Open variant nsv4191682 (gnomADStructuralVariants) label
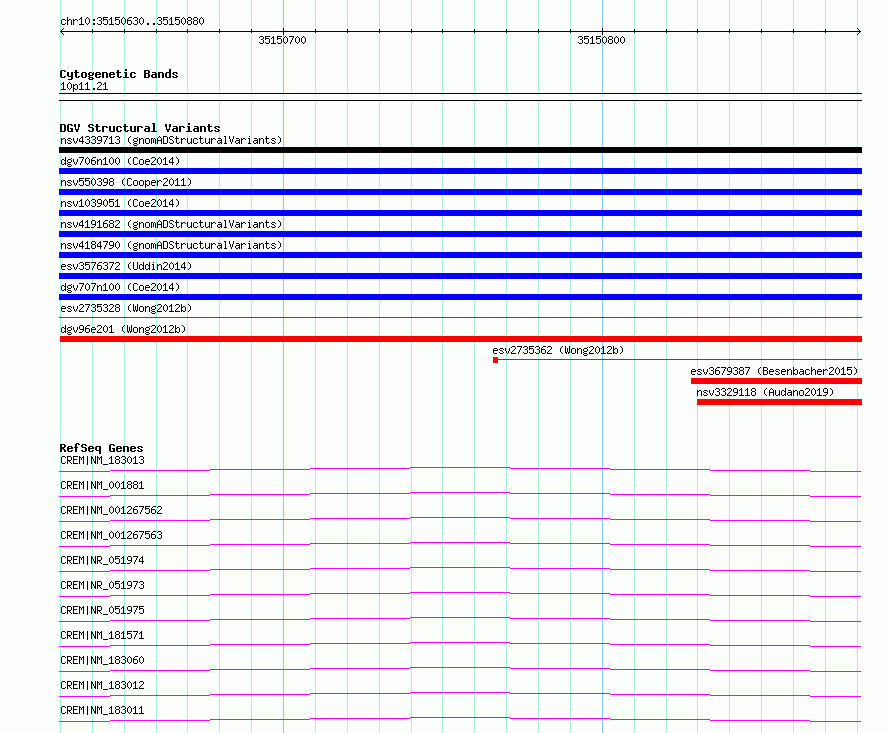The width and height of the screenshot is (890, 733). (x=171, y=224)
